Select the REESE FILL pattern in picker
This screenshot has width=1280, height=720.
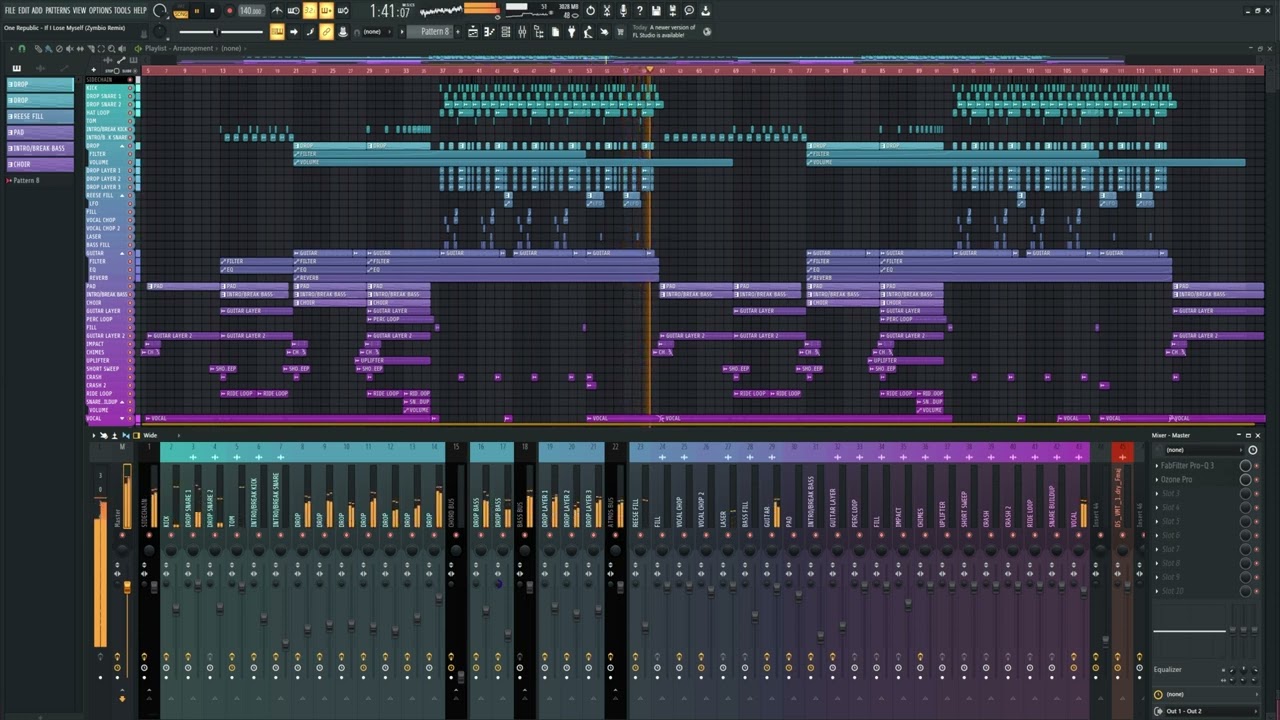point(41,116)
